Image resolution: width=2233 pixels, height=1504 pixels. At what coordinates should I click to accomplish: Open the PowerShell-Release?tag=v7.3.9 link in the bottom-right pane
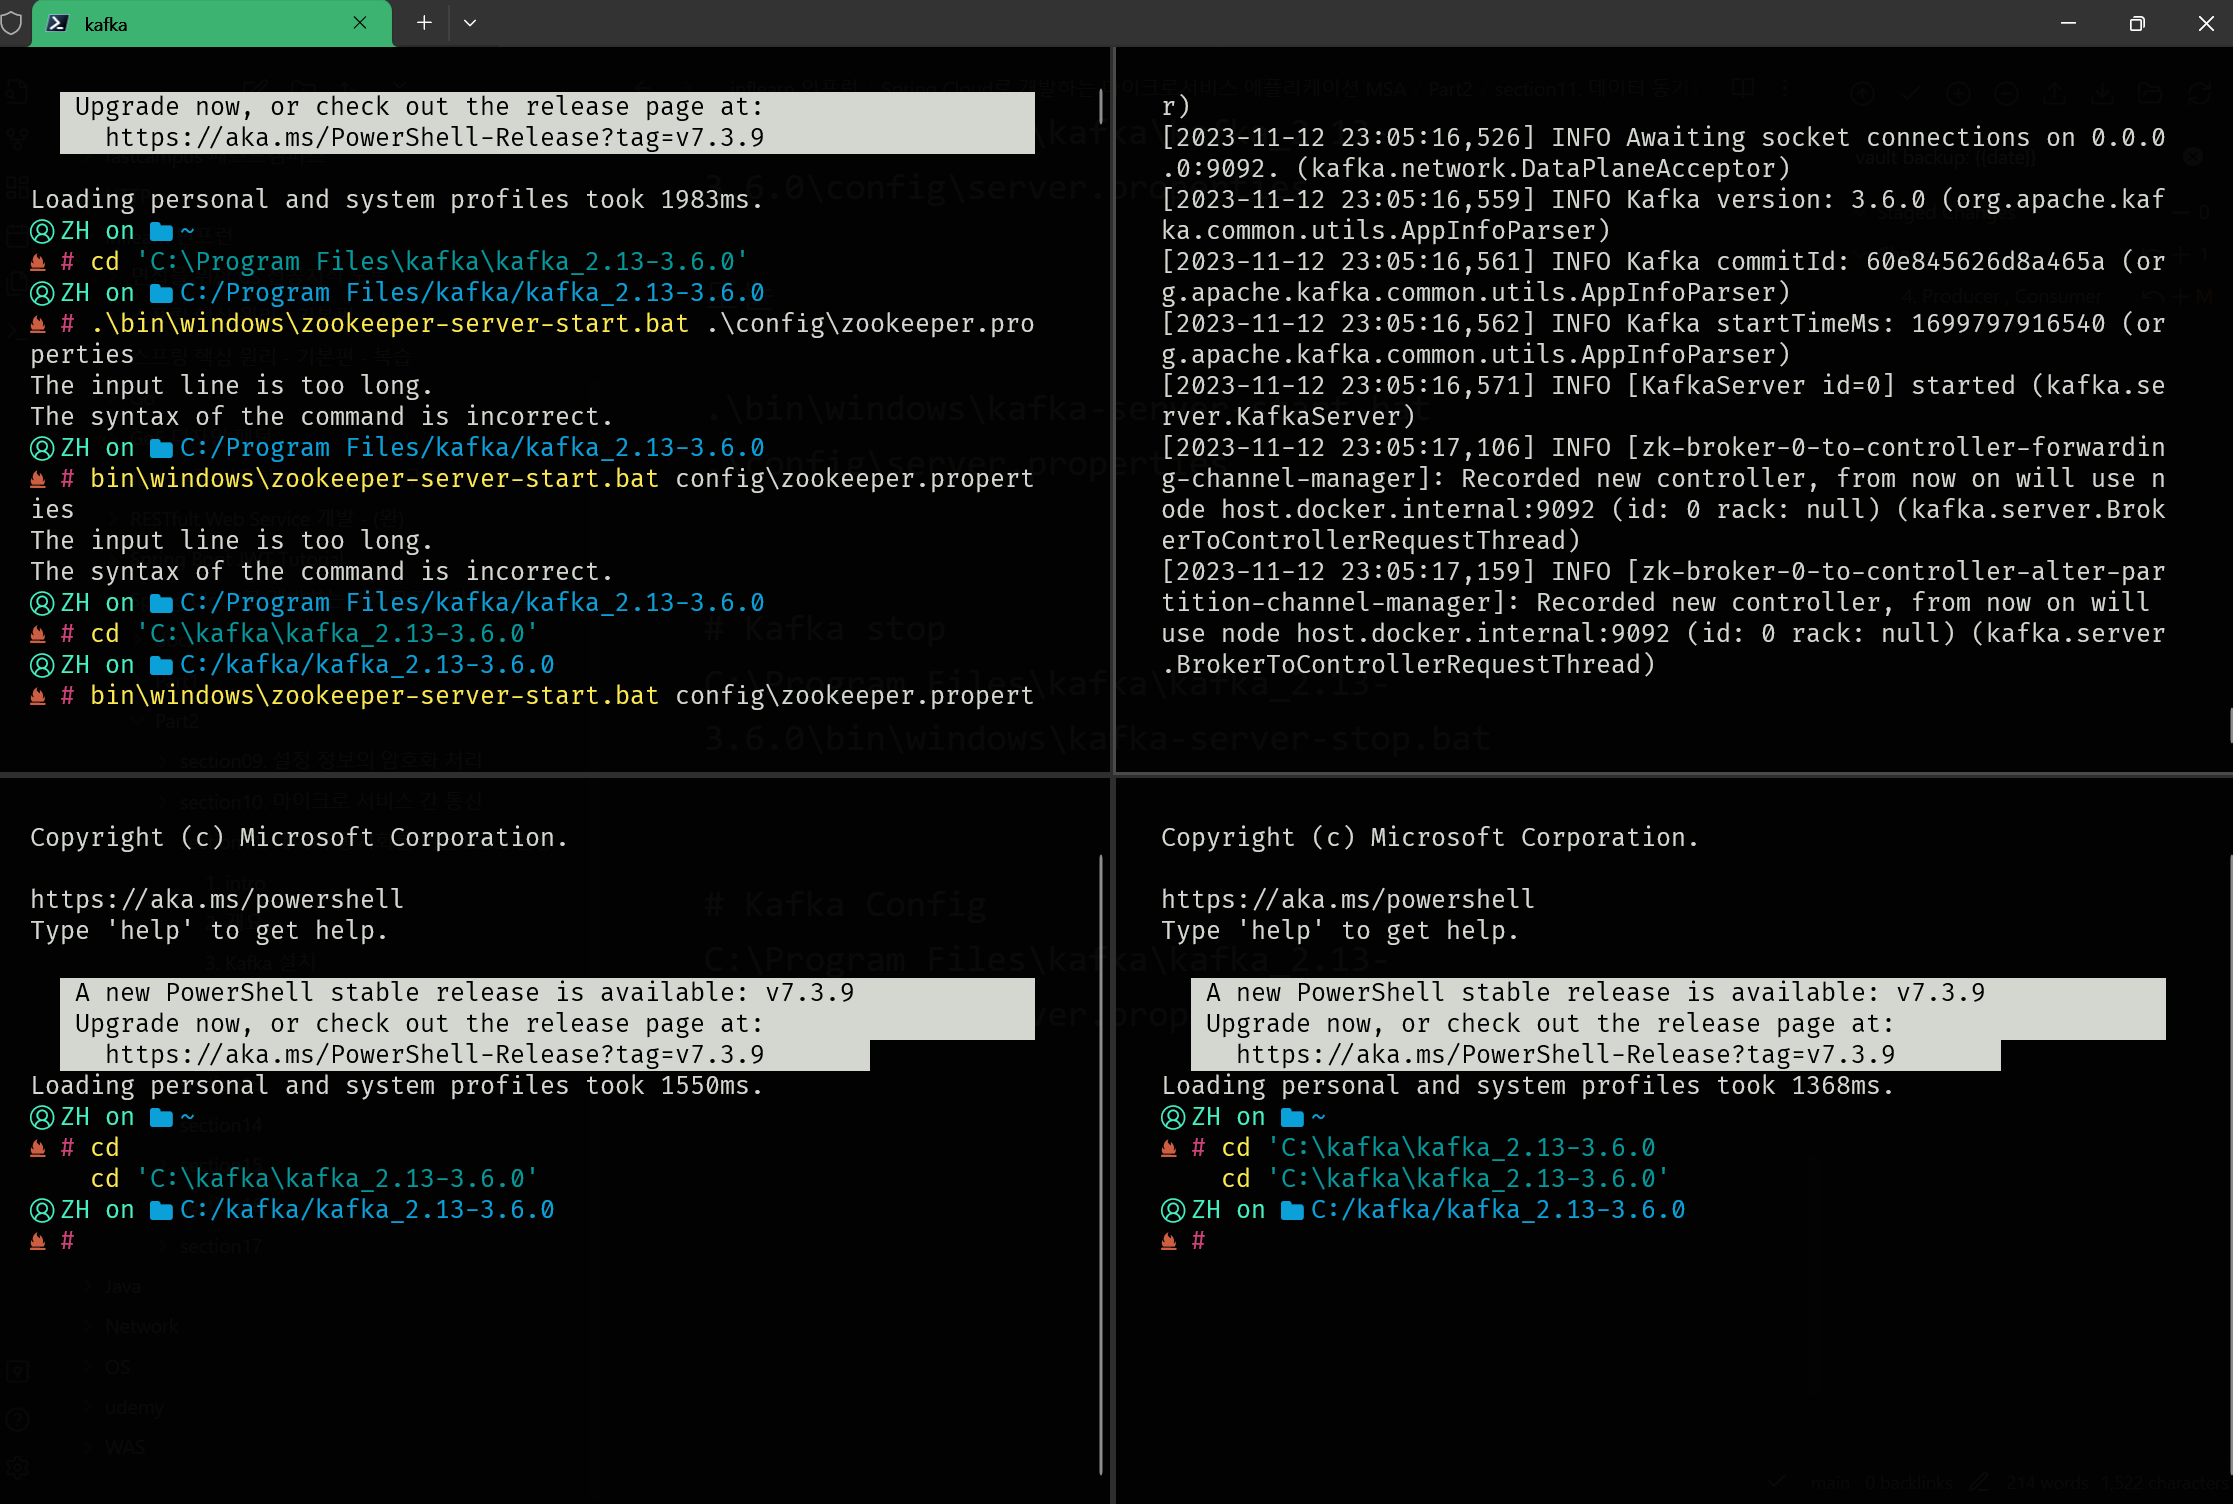pos(1566,1055)
